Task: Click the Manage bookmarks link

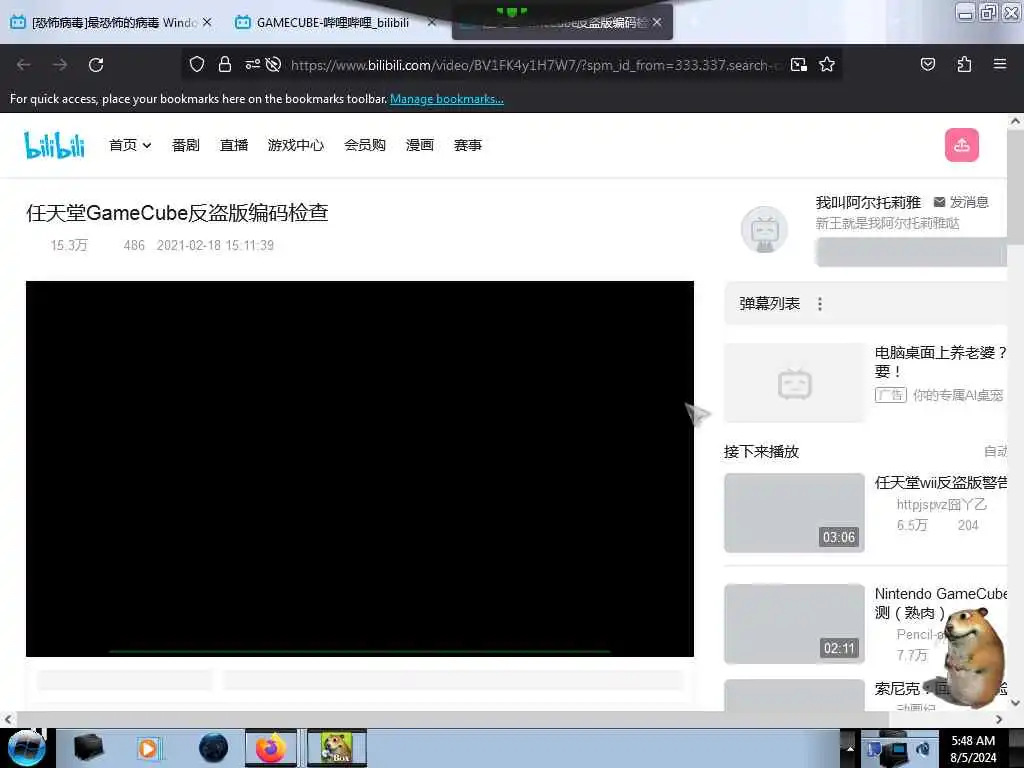Action: [447, 99]
